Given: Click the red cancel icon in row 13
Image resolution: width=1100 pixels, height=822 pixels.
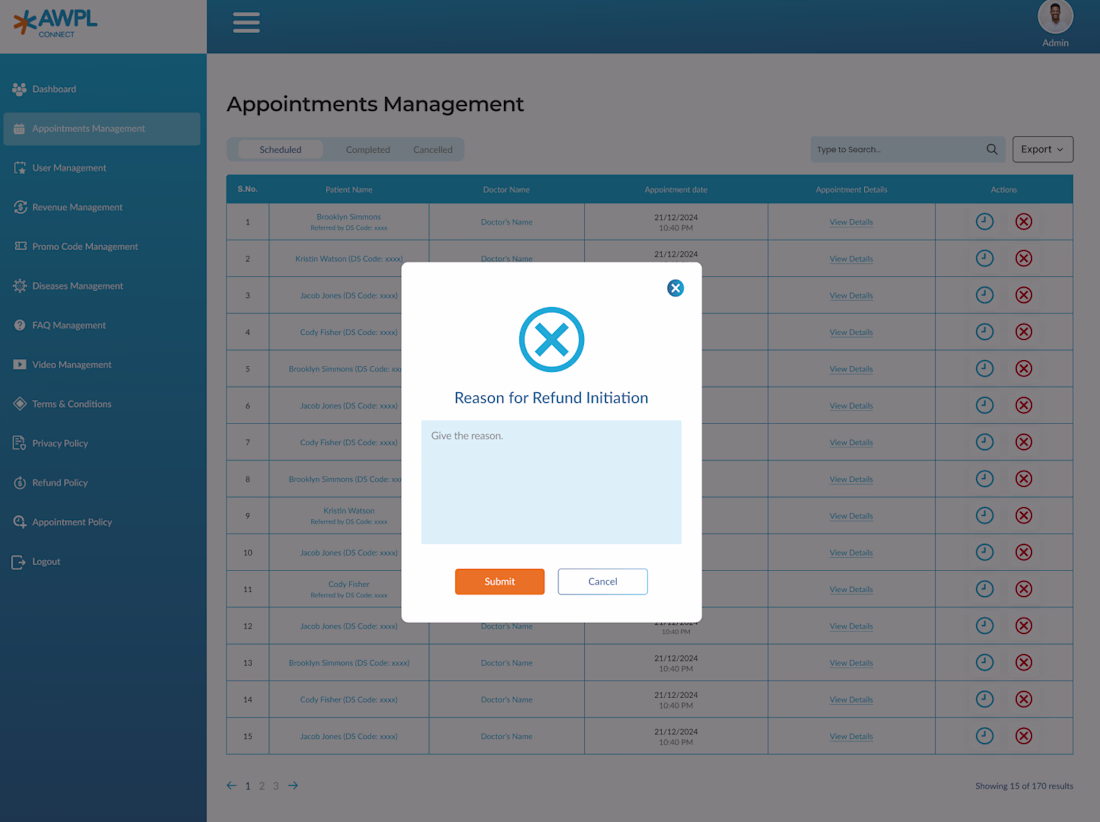Looking at the screenshot, I should (1024, 662).
